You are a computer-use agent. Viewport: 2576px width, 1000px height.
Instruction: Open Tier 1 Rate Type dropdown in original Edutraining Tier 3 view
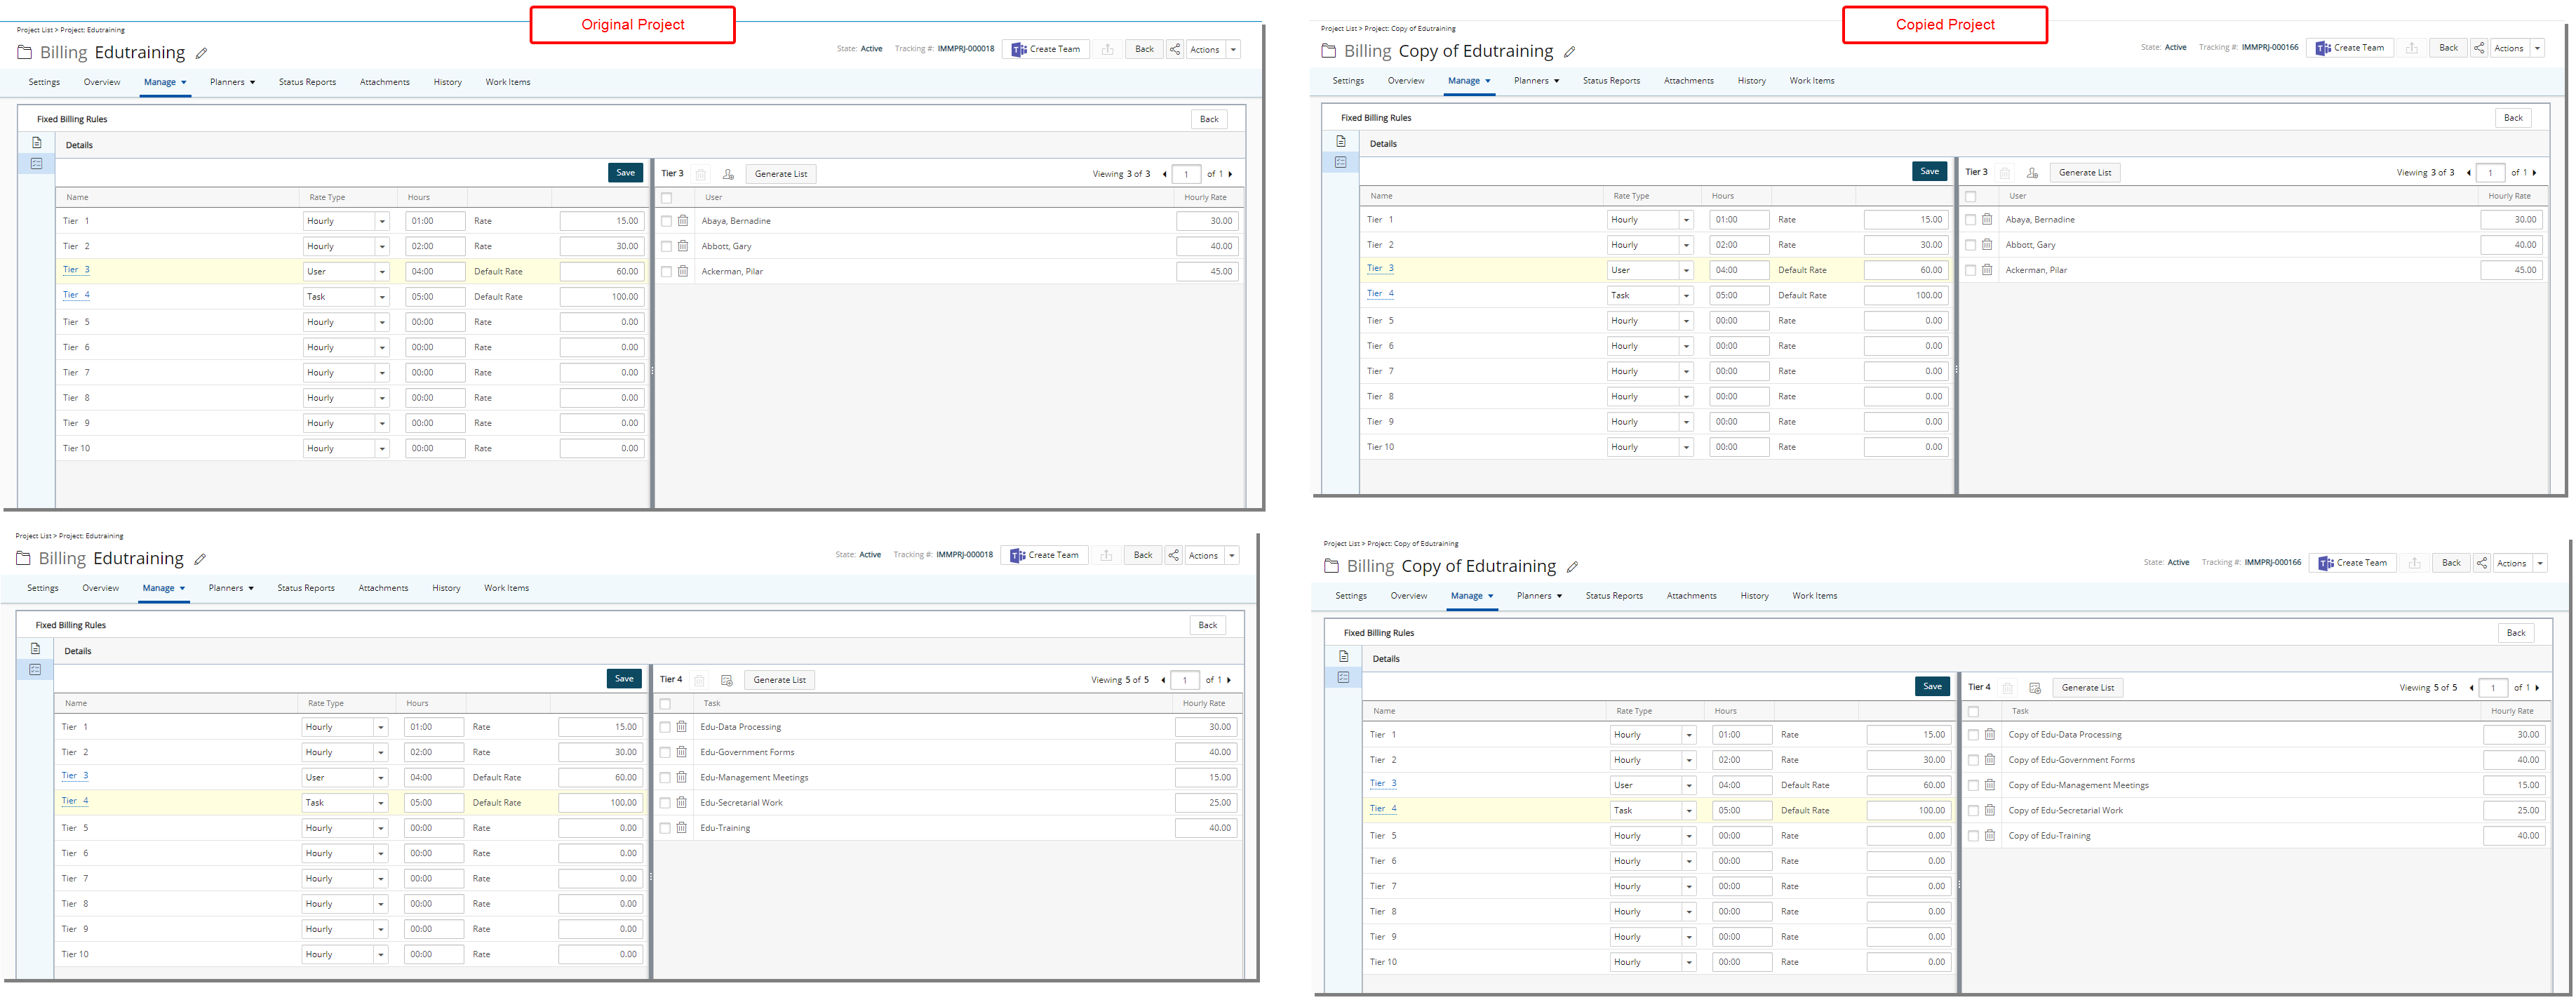pos(382,221)
